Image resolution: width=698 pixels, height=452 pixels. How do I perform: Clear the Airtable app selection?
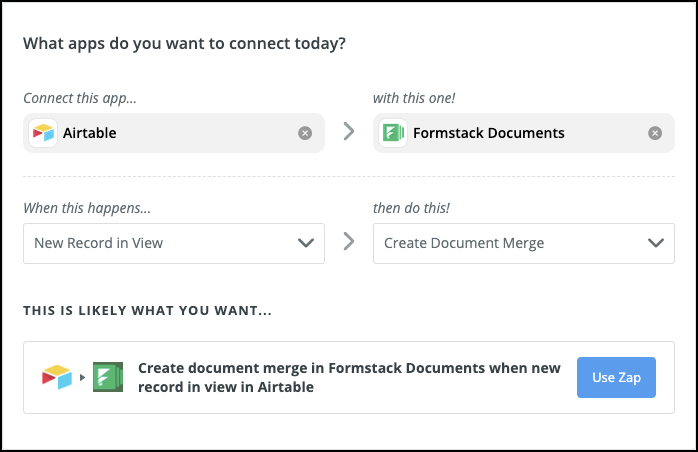click(305, 133)
